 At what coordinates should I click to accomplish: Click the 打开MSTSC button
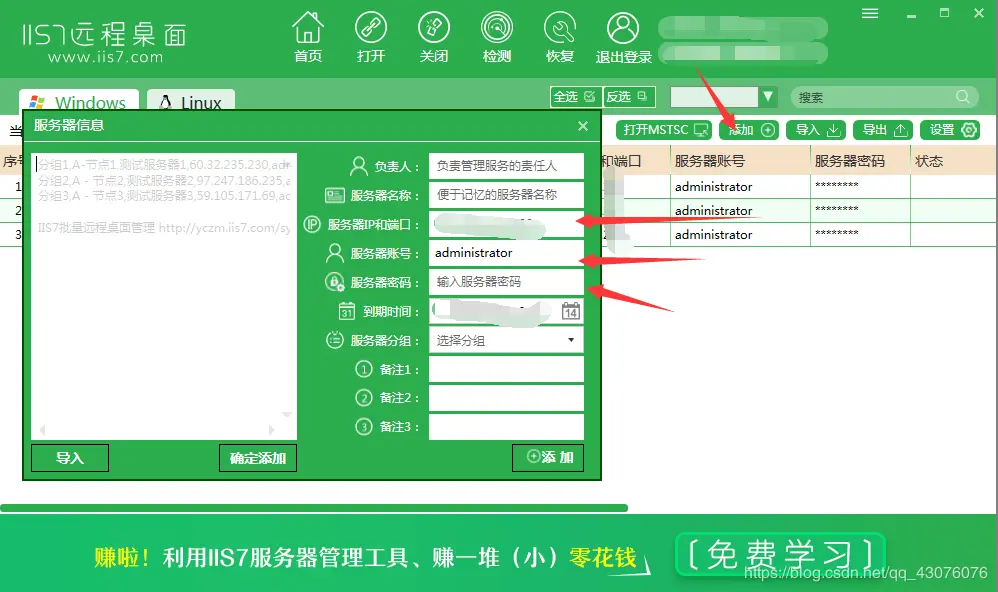click(x=664, y=129)
